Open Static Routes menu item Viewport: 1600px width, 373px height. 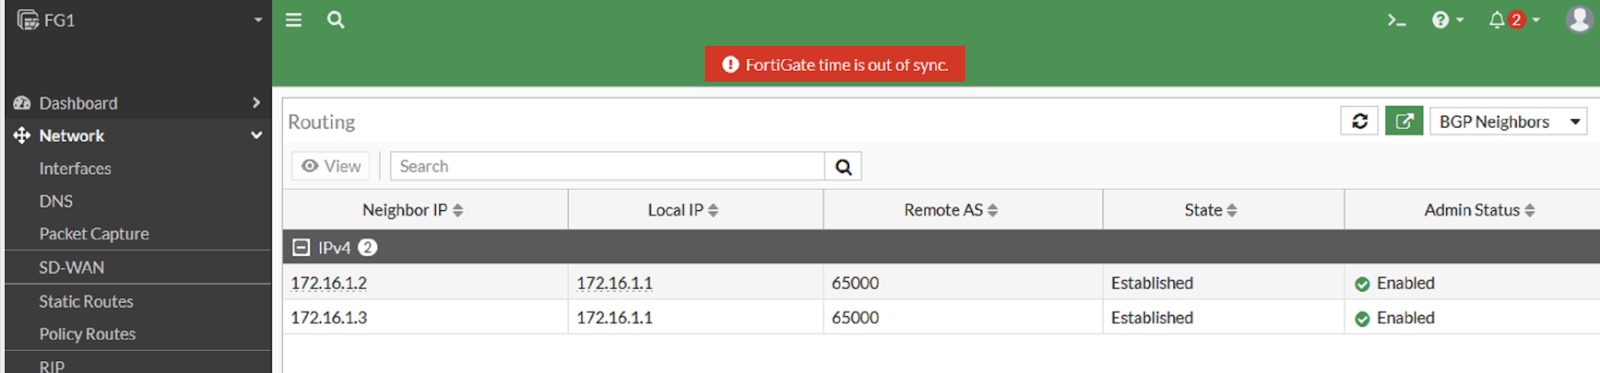coord(86,301)
